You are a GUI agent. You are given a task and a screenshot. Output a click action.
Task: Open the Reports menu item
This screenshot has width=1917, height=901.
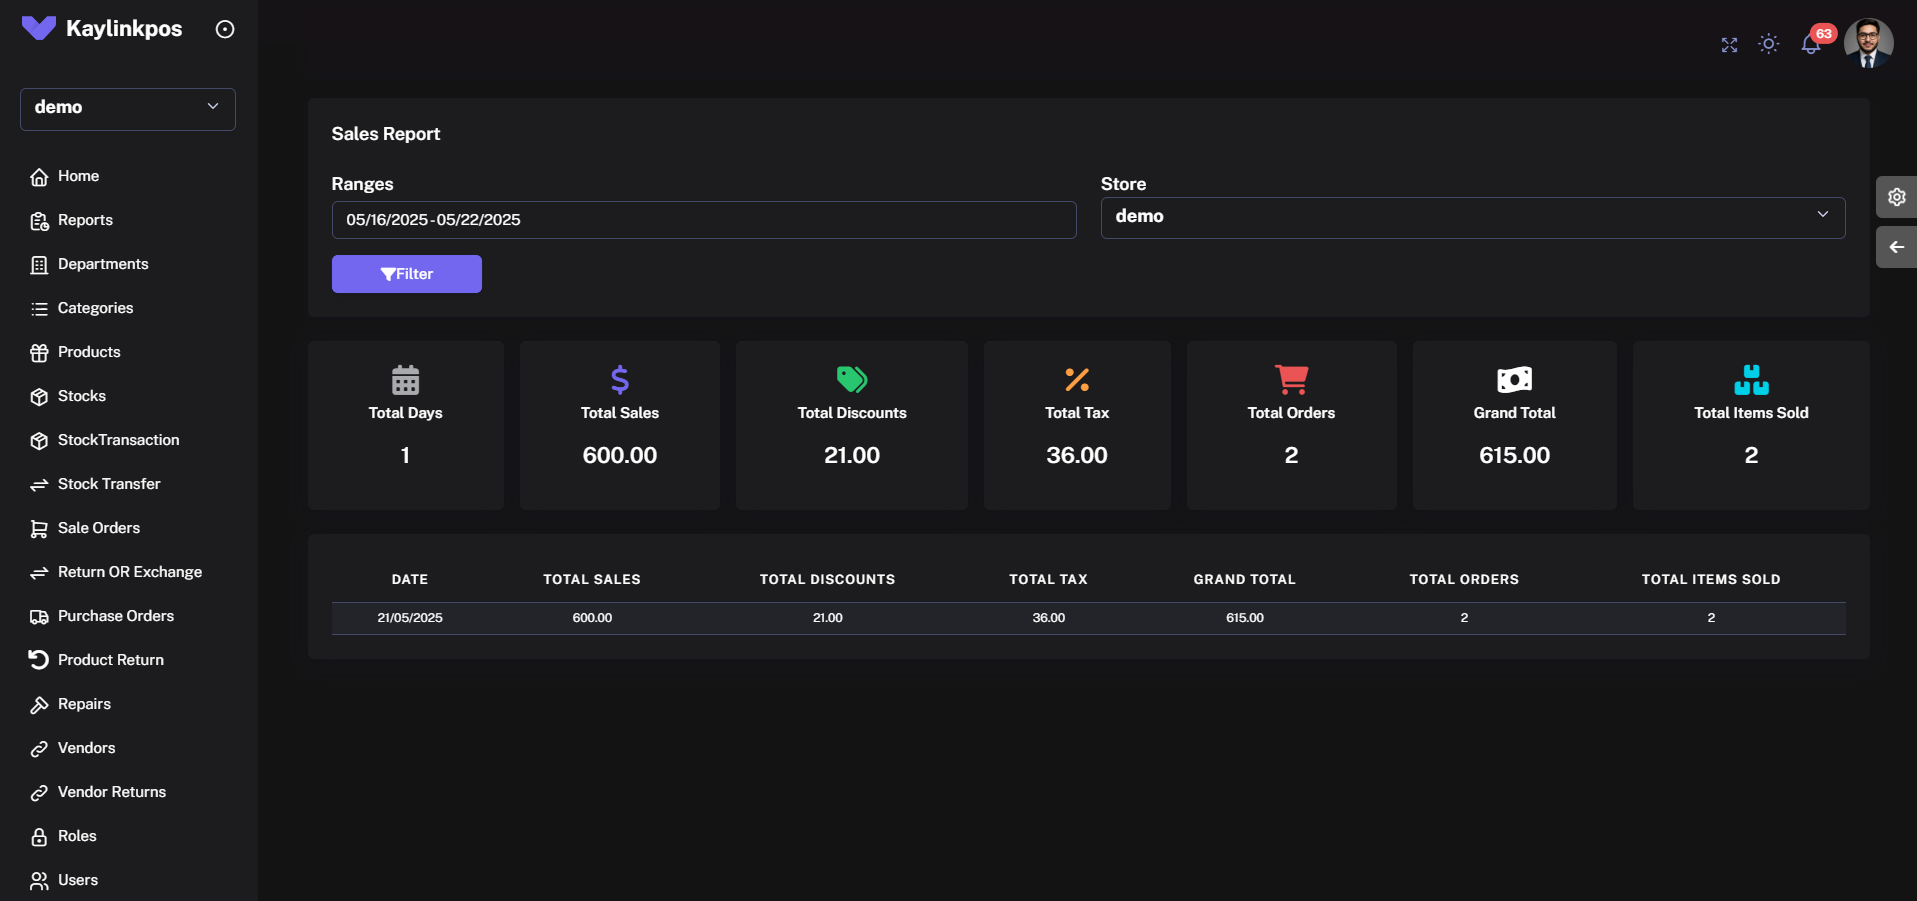click(x=85, y=220)
